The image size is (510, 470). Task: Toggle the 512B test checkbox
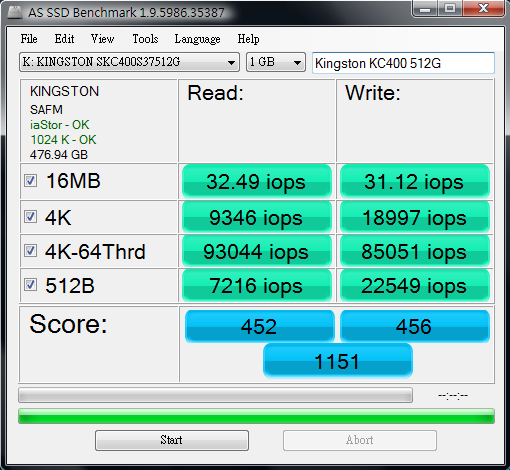click(x=30, y=285)
